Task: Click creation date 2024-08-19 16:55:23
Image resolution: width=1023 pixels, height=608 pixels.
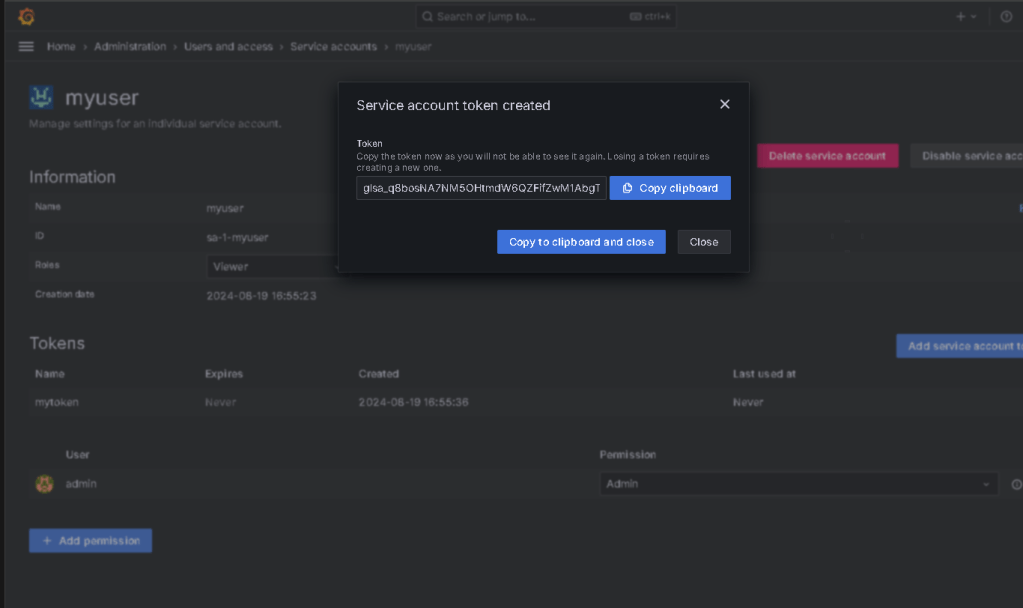Action: (x=261, y=296)
